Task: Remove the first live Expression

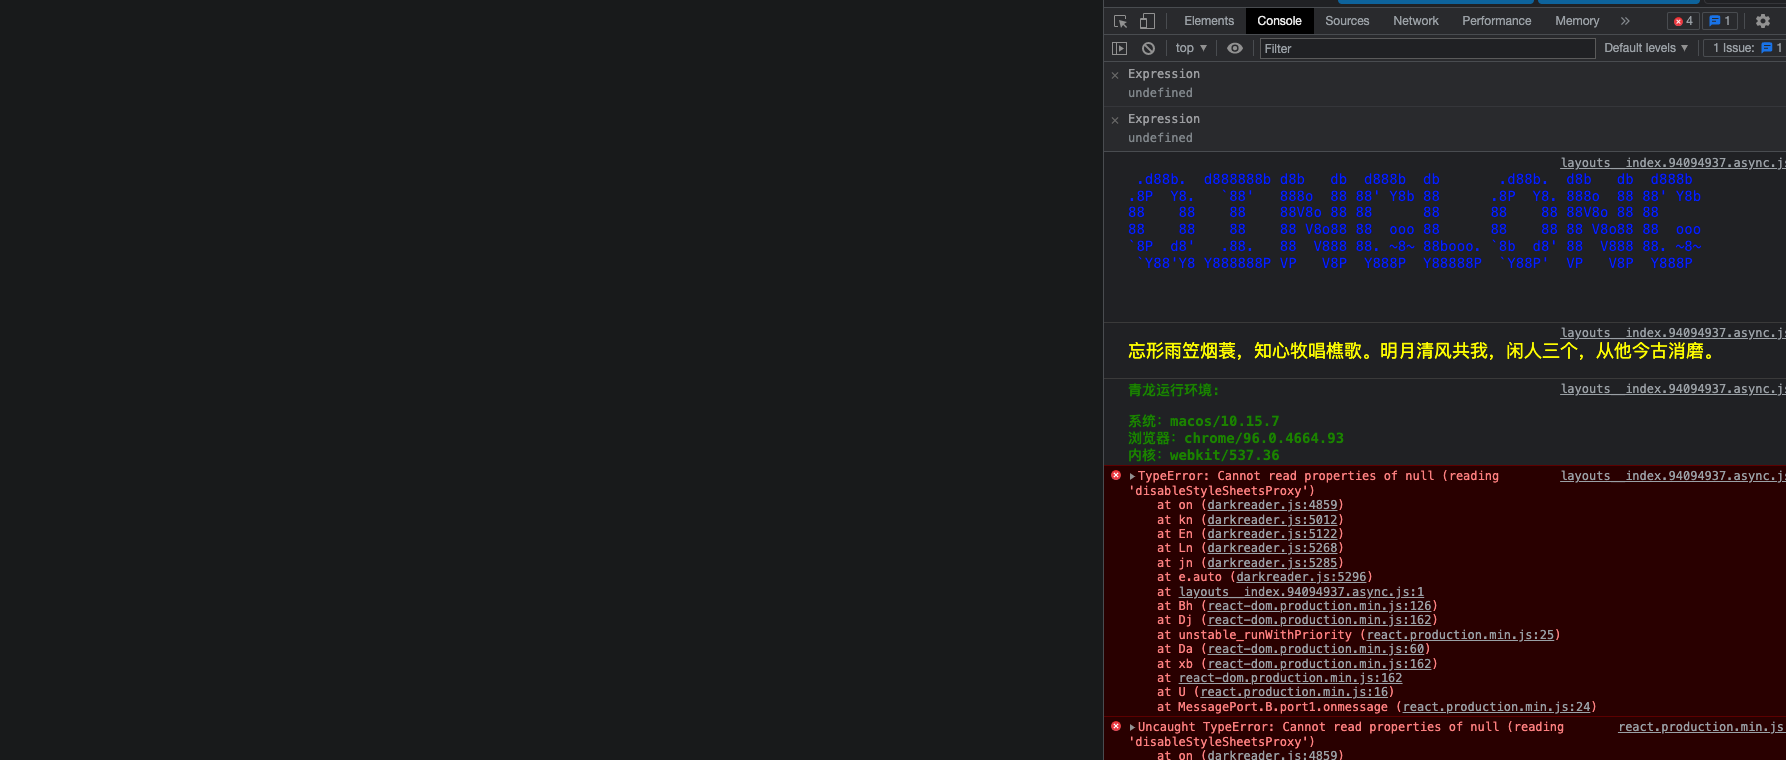Action: point(1115,75)
